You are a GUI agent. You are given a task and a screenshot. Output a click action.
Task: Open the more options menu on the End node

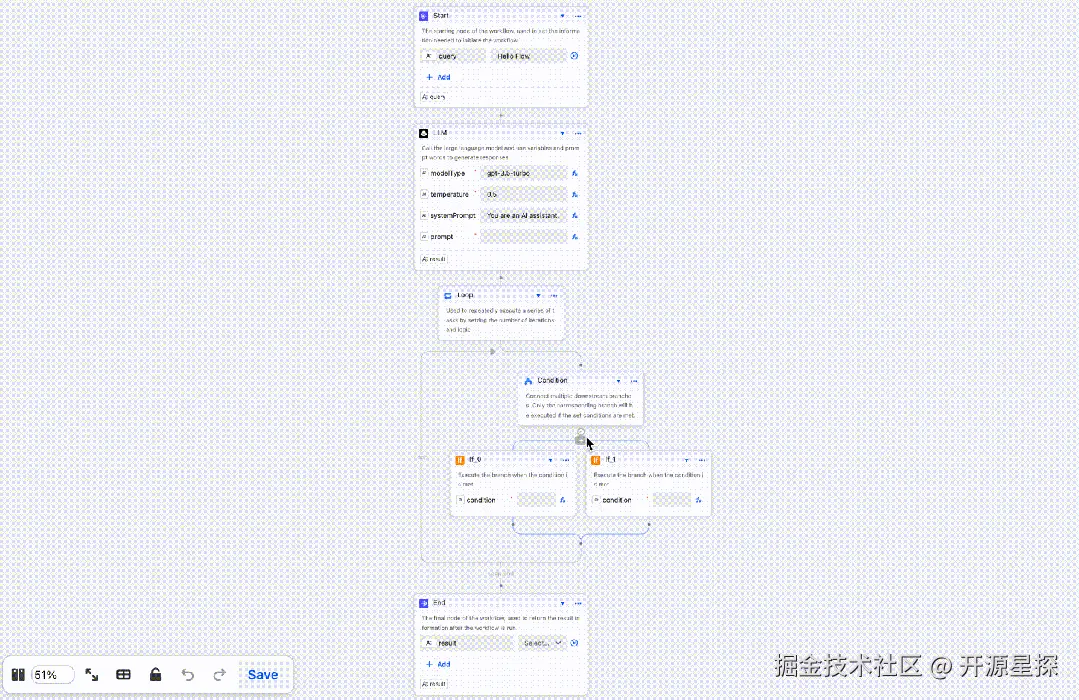(x=579, y=603)
